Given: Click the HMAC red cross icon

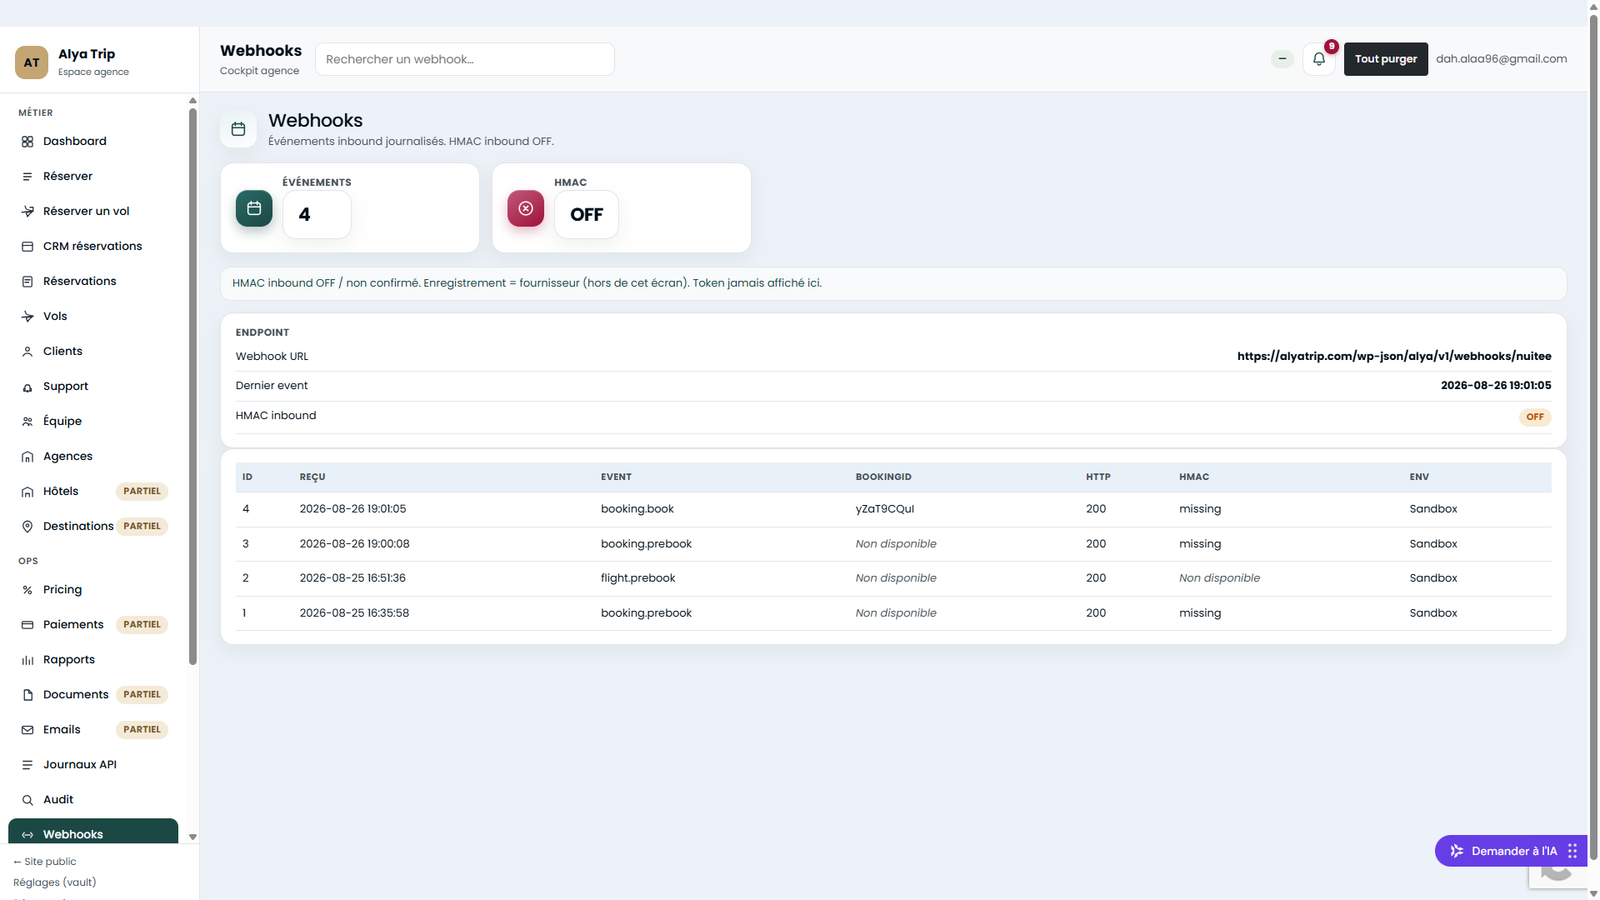Looking at the screenshot, I should pos(526,208).
